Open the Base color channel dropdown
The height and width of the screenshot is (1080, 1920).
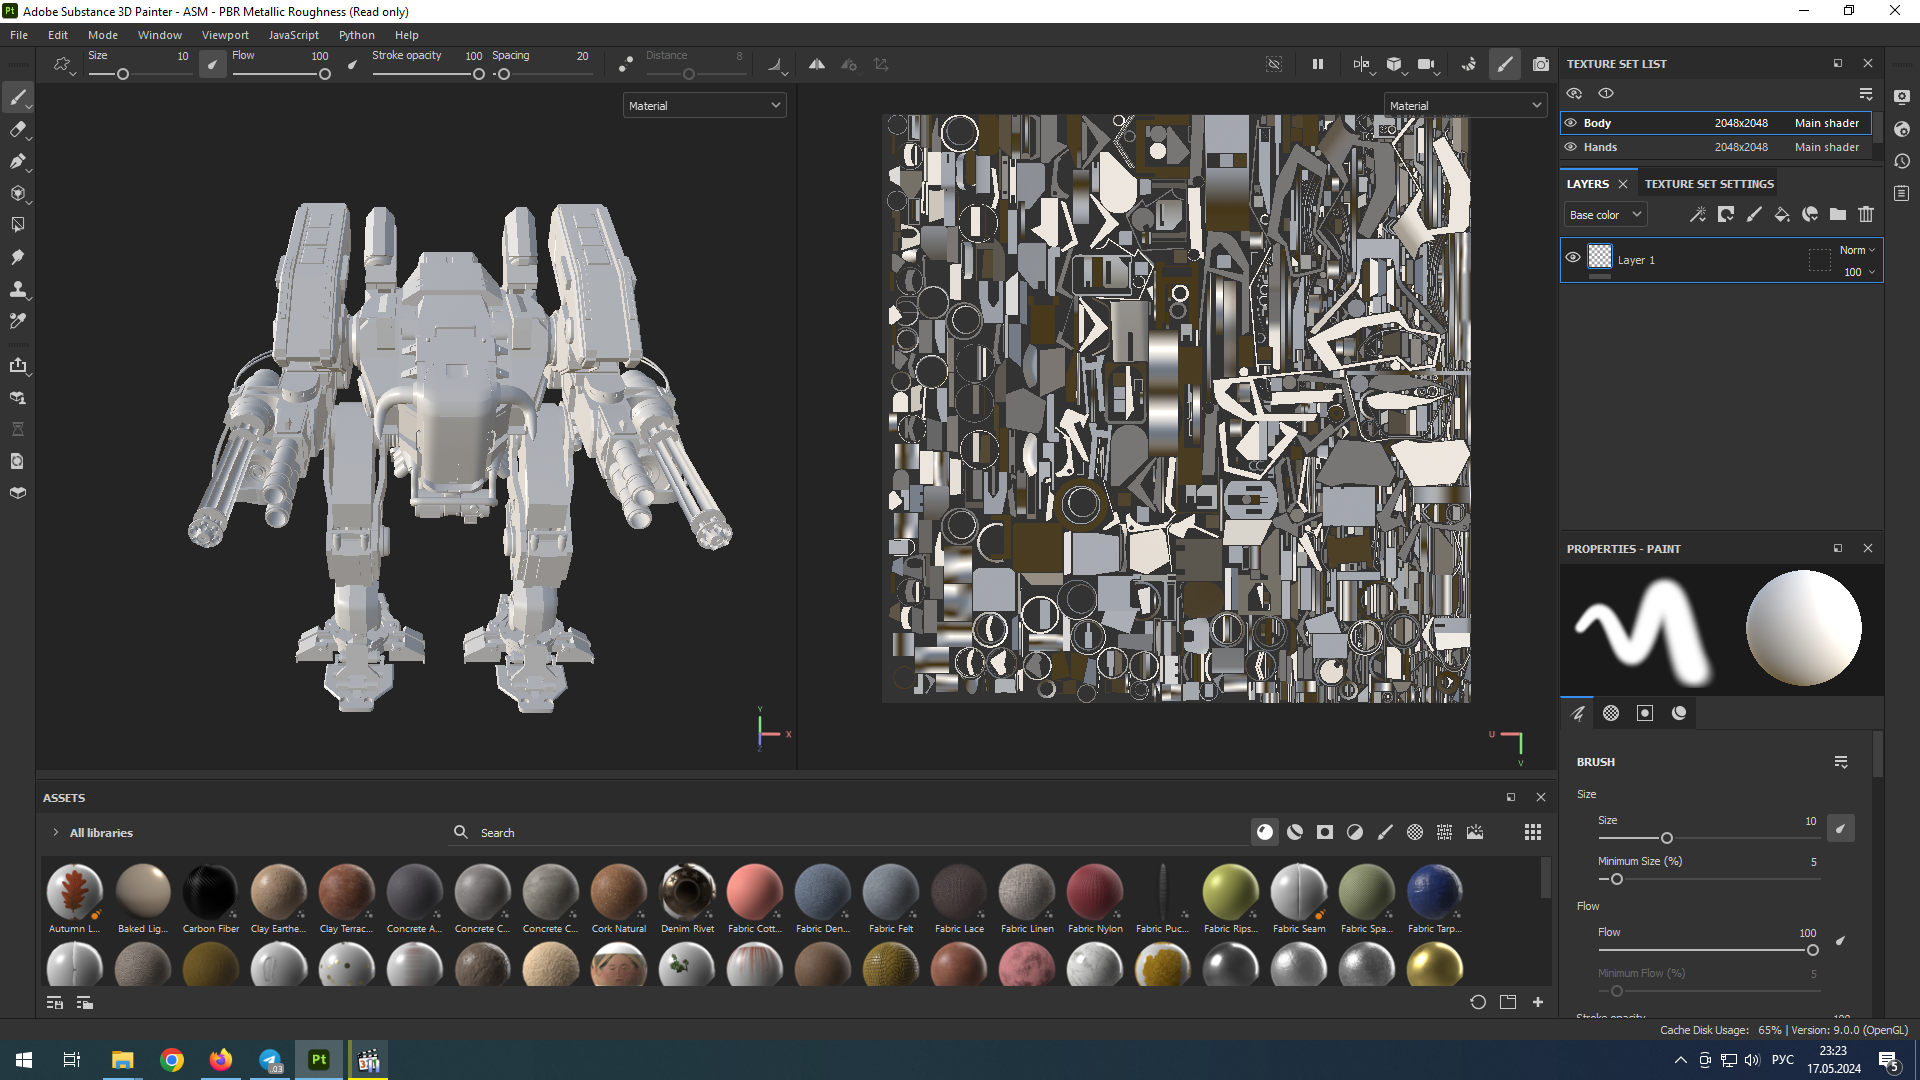(1605, 215)
